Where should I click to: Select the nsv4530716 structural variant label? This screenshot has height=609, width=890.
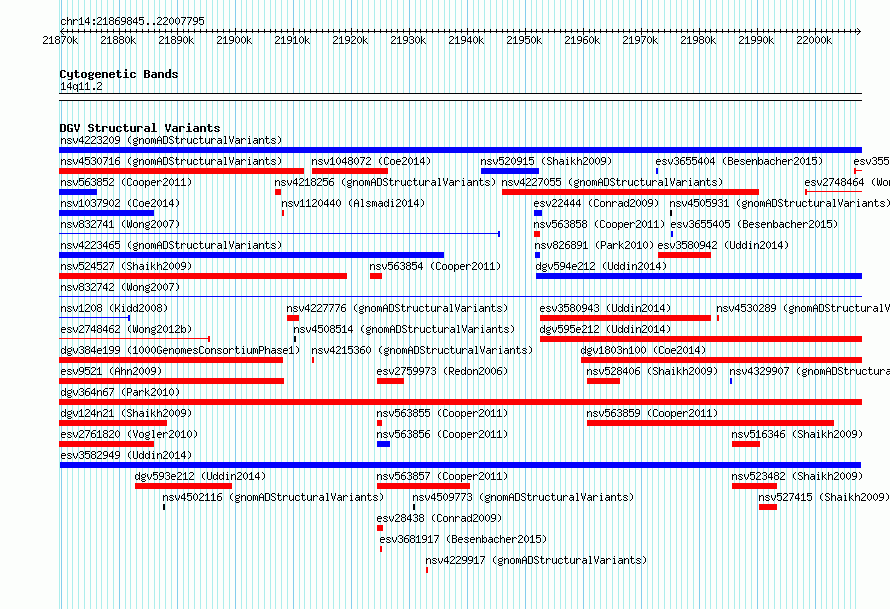click(x=171, y=161)
